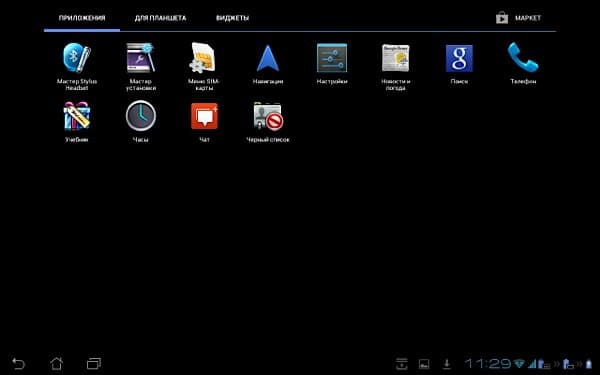Switch to the Приложения tab
600x375 pixels.
tap(82, 18)
